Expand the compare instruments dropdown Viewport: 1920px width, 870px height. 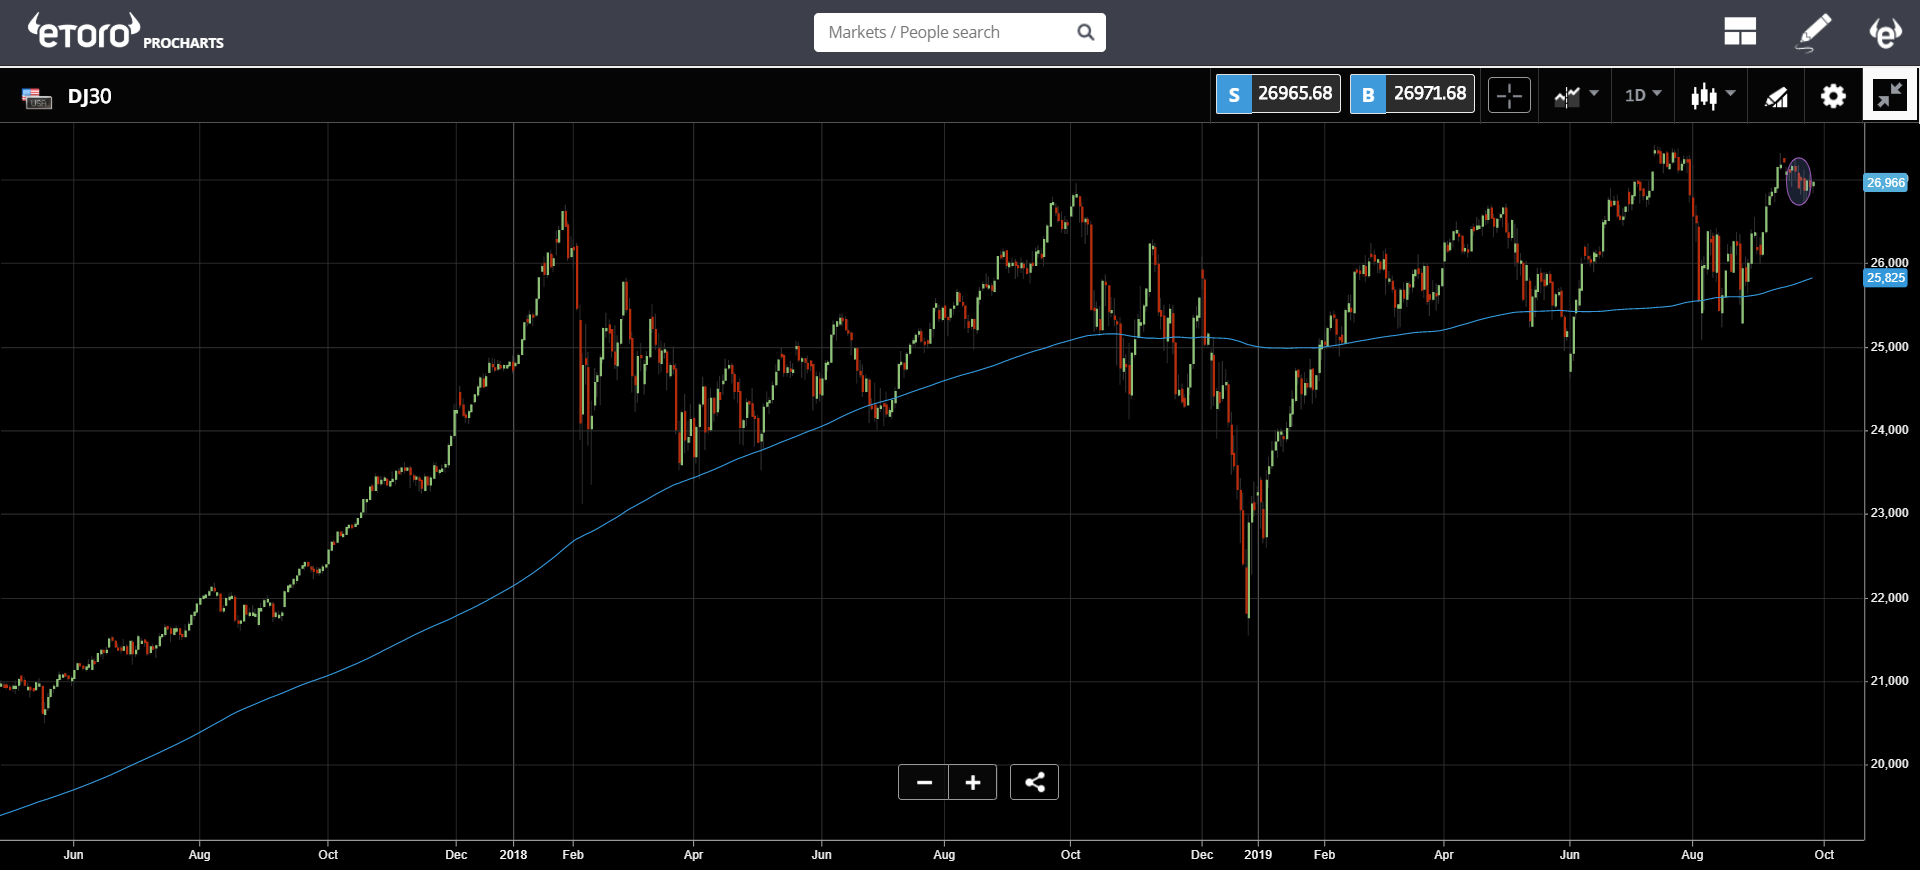coord(1576,95)
